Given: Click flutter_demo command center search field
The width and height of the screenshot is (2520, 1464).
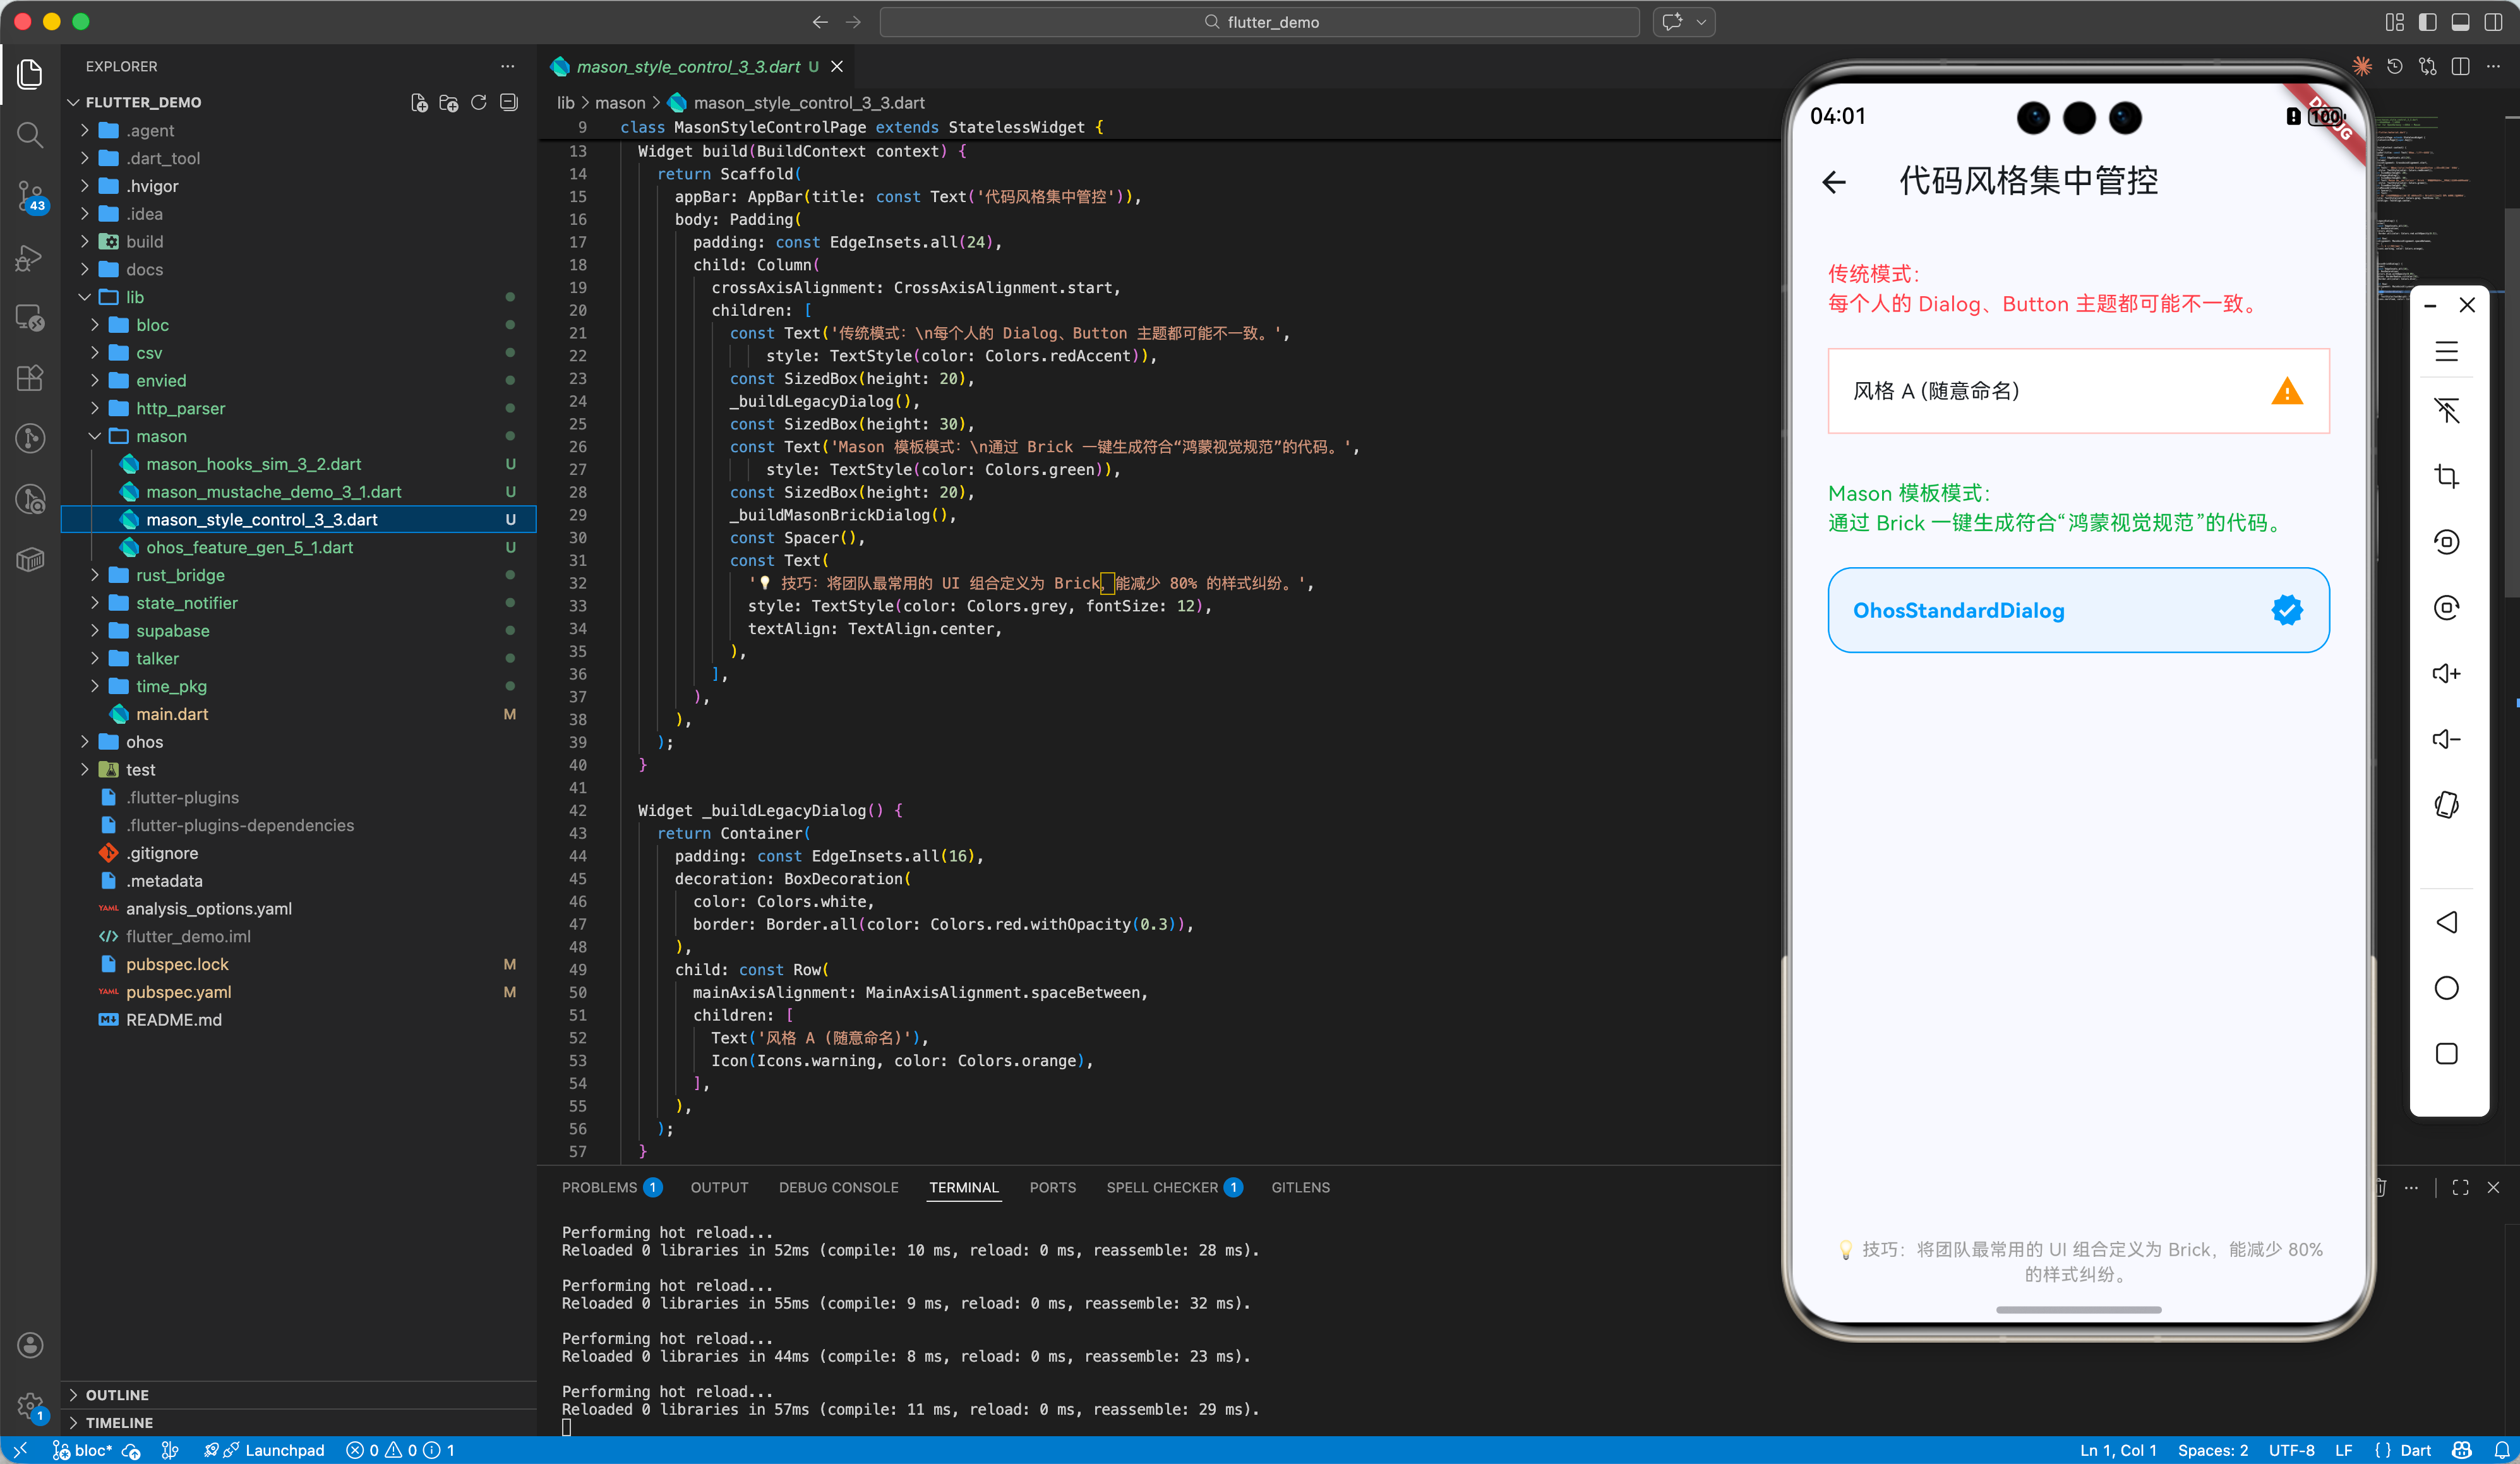Looking at the screenshot, I should pos(1259,22).
